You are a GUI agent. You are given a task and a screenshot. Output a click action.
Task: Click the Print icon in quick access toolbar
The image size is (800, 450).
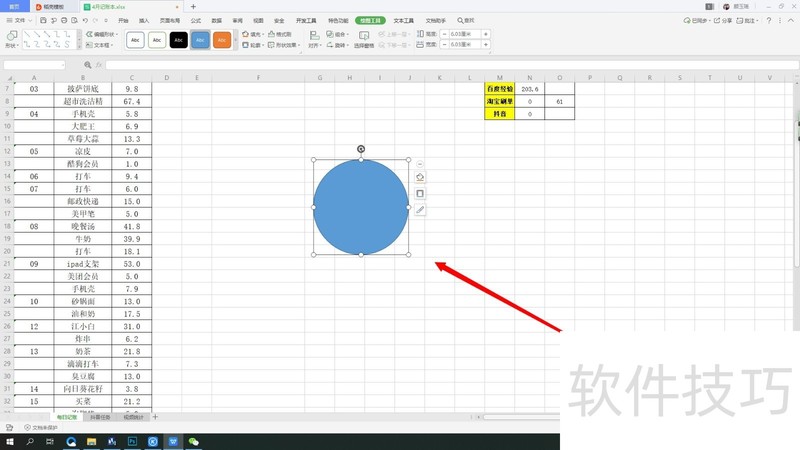[64, 20]
